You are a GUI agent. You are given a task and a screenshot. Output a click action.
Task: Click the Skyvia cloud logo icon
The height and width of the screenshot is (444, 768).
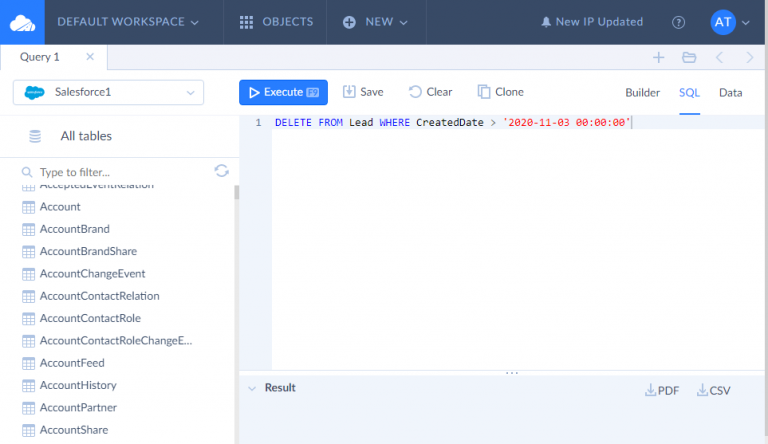pos(20,21)
